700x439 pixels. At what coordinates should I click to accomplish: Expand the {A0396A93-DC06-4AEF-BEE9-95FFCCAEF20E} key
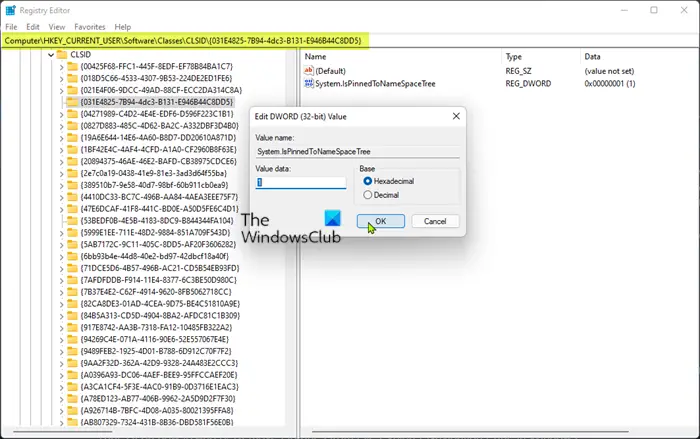(x=61, y=375)
